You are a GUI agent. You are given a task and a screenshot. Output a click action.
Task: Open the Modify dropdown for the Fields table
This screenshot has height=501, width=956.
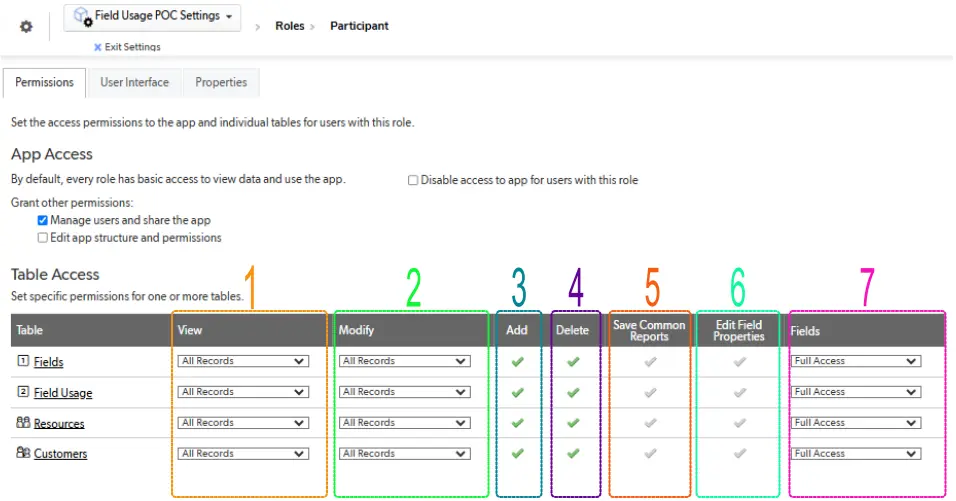[404, 361]
